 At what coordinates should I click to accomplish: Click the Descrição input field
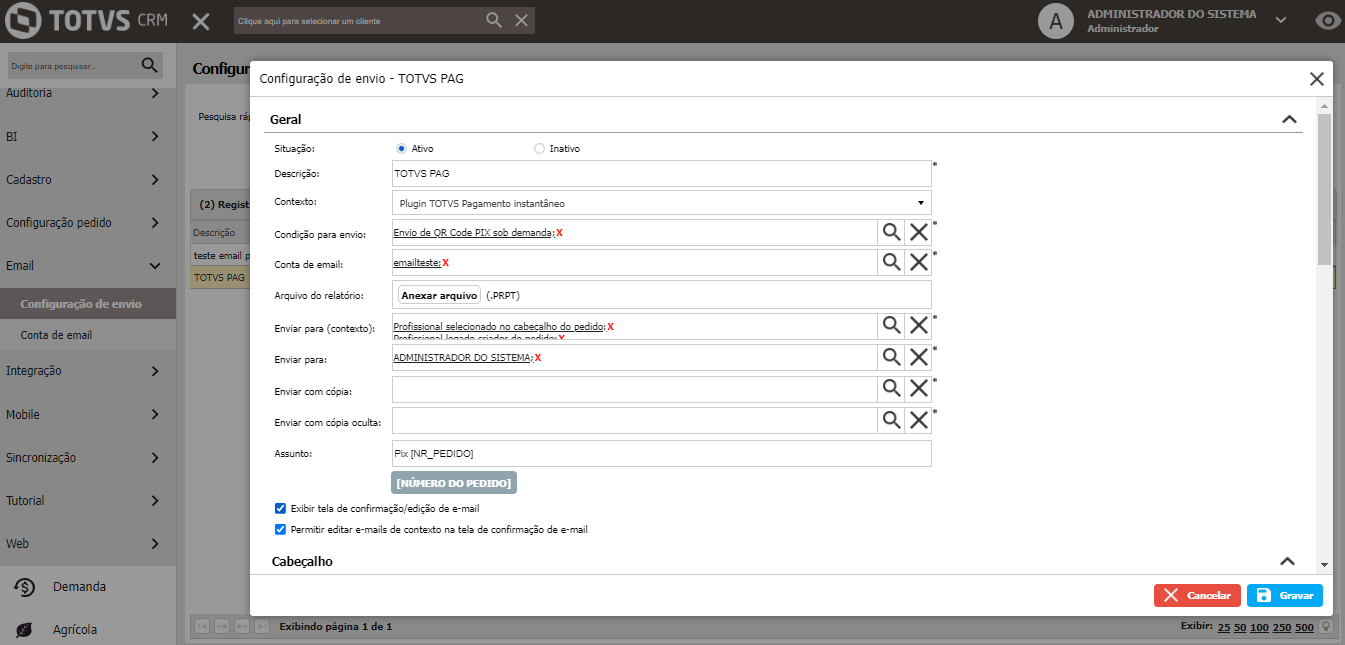tap(662, 173)
